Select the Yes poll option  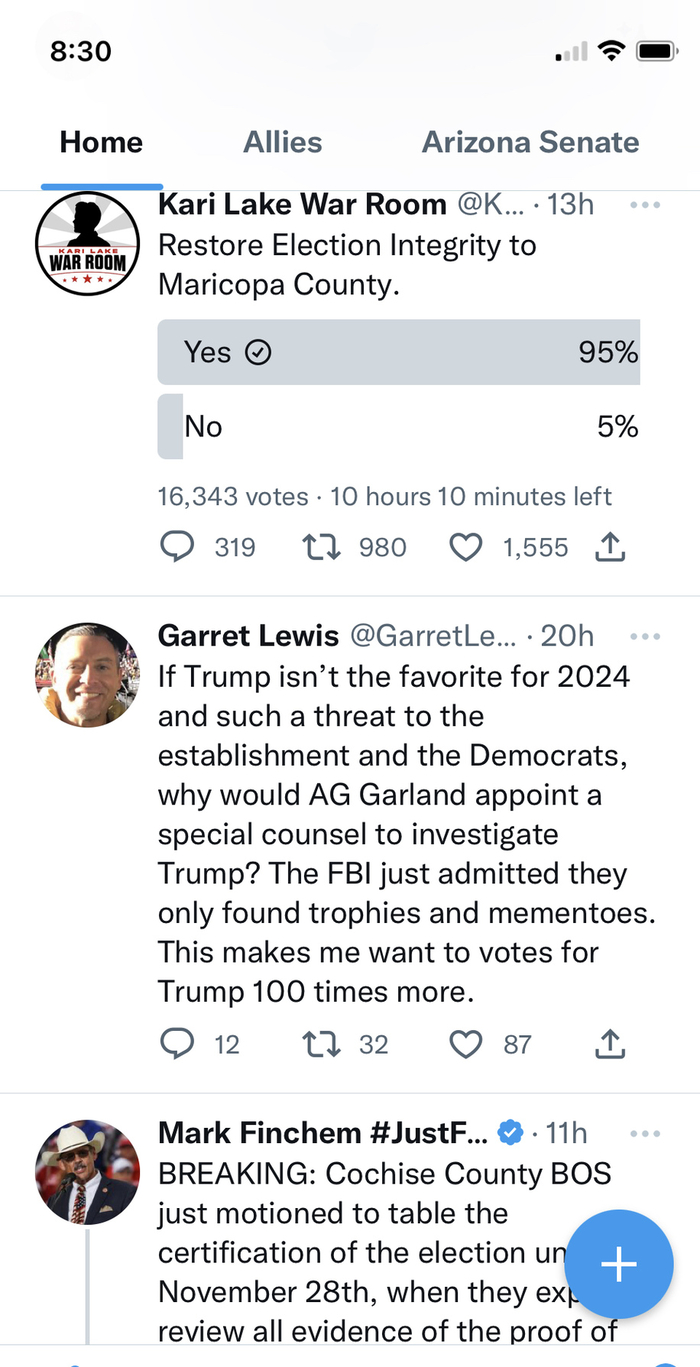tap(398, 352)
